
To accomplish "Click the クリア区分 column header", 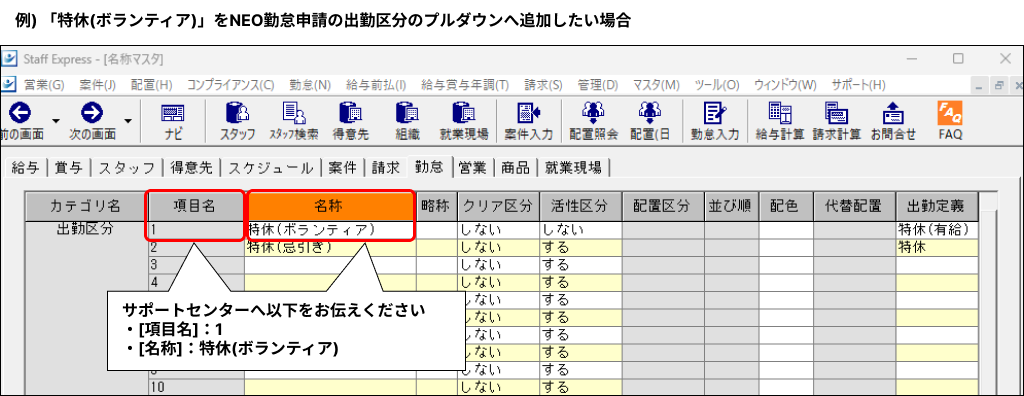I will tap(498, 206).
